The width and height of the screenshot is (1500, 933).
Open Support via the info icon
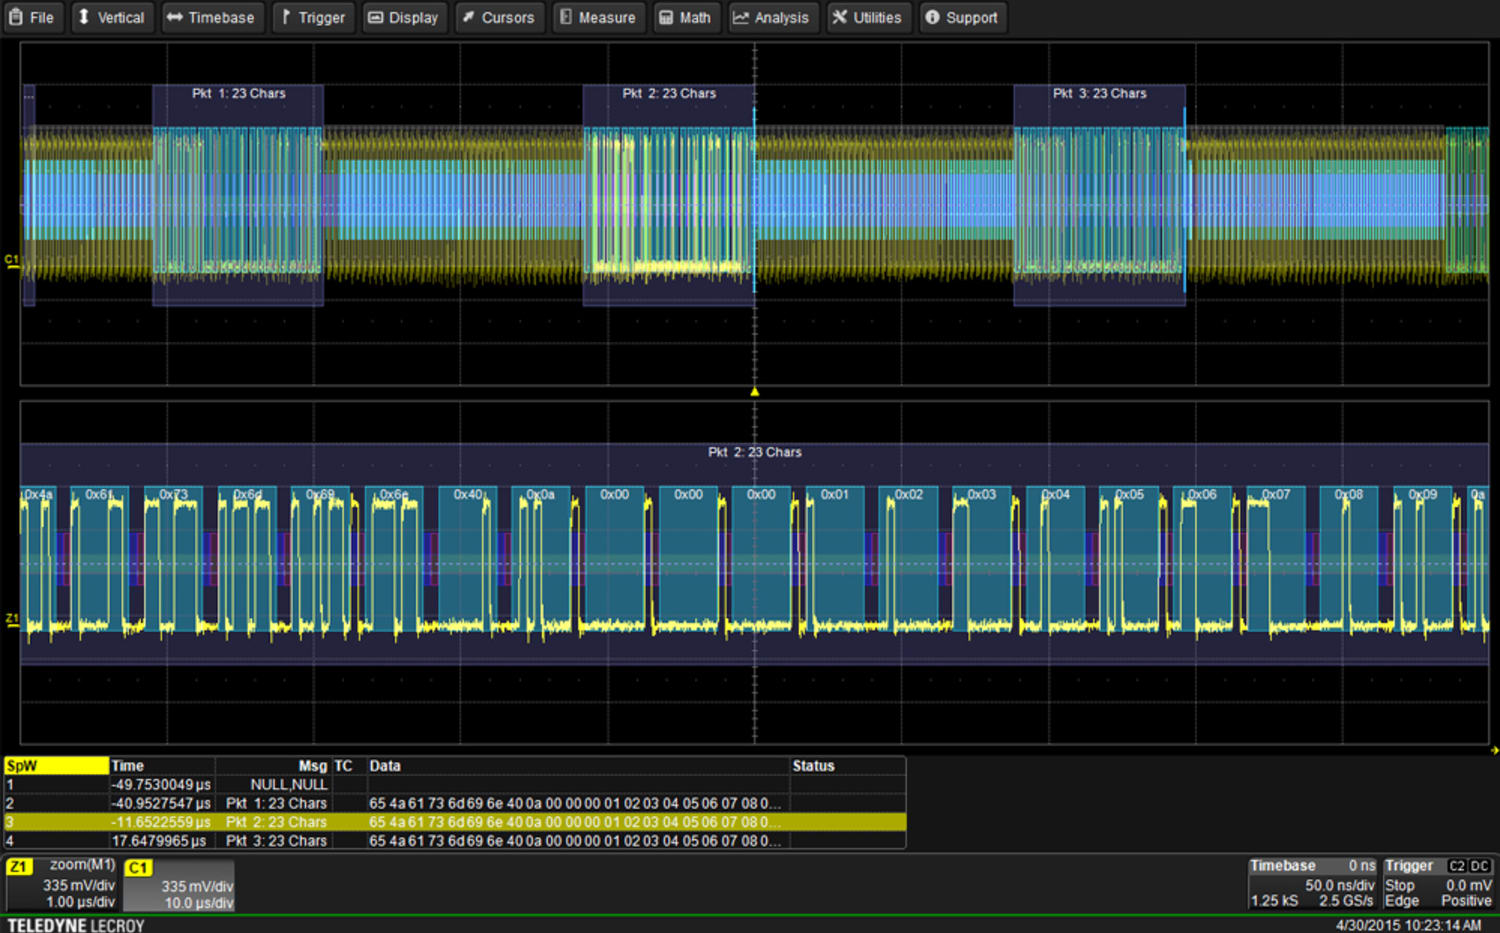[931, 17]
